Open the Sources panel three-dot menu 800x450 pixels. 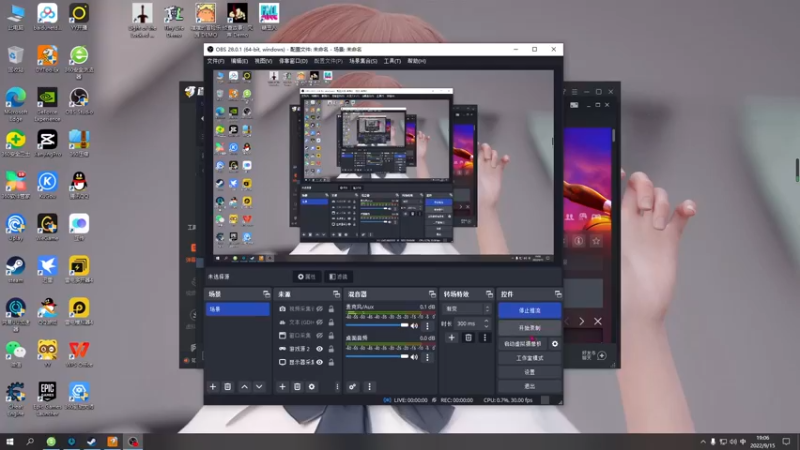tap(337, 387)
